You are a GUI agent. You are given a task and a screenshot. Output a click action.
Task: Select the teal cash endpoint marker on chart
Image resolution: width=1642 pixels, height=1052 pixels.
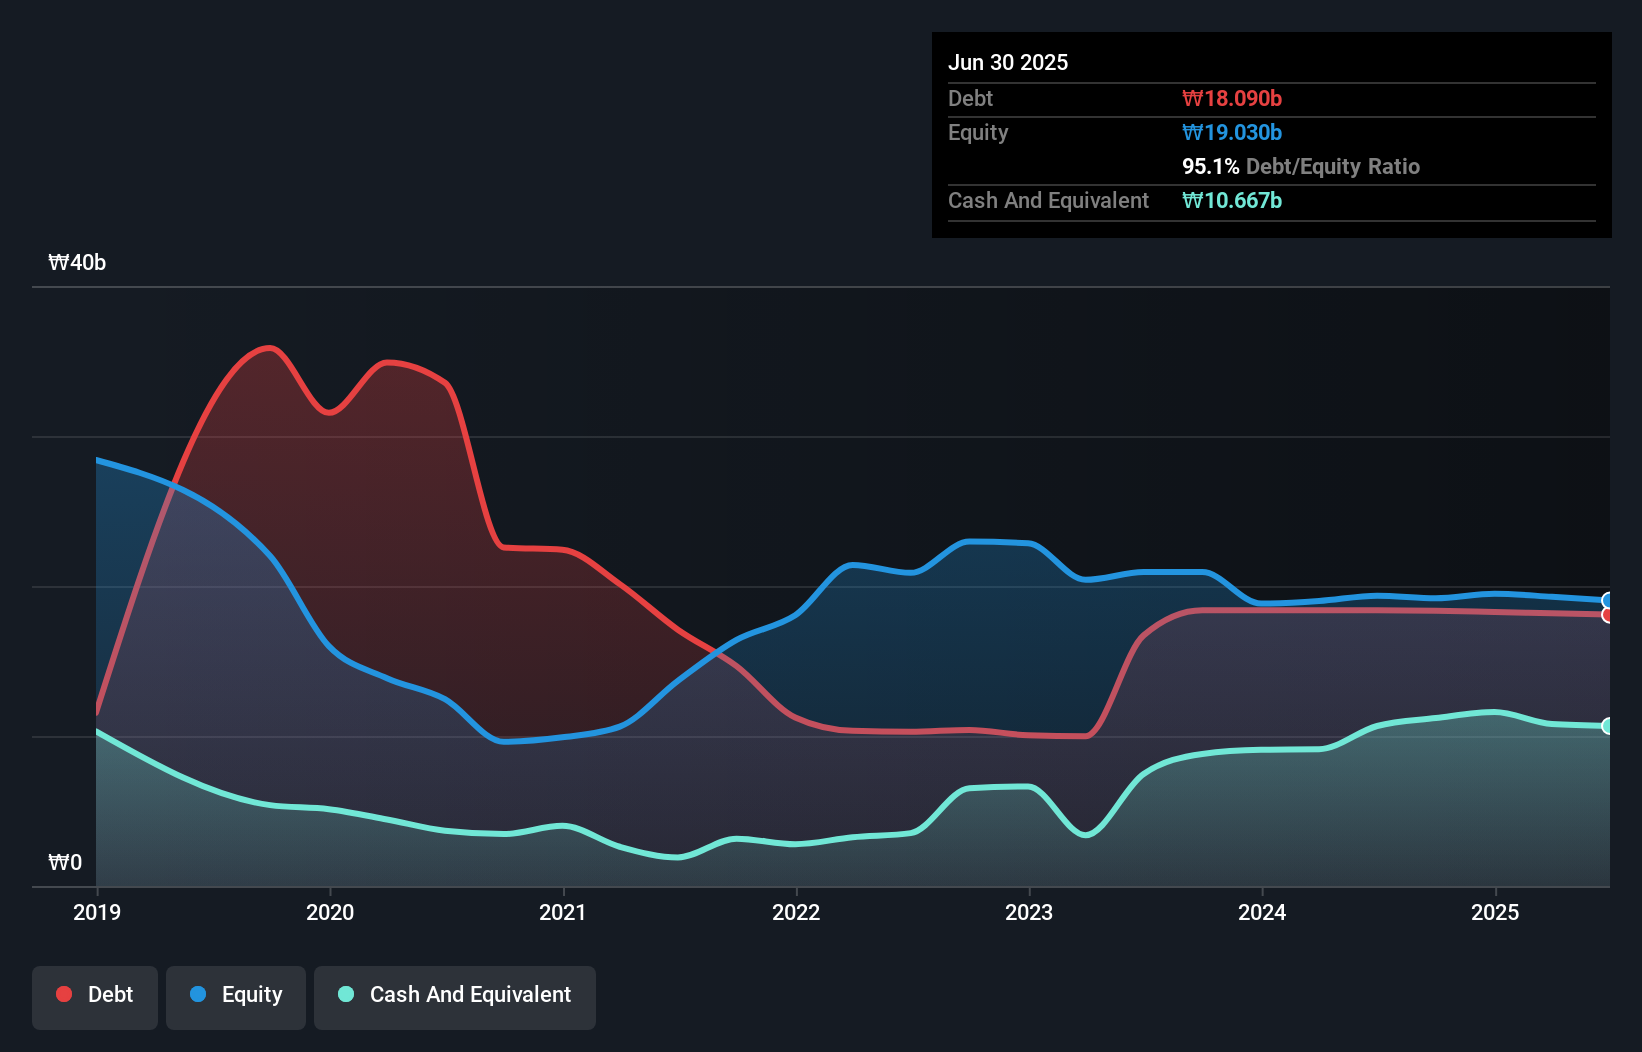tap(1607, 727)
